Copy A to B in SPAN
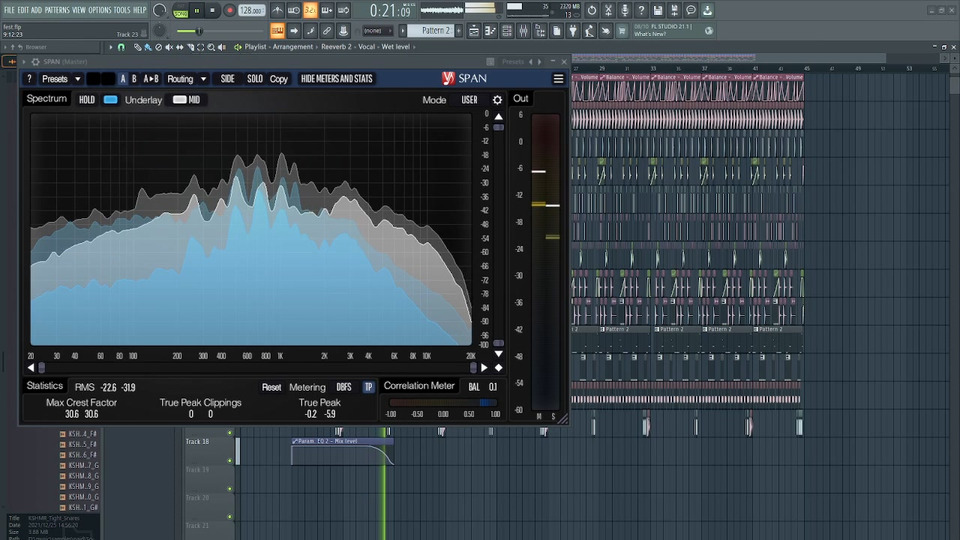960x540 pixels. pos(151,78)
